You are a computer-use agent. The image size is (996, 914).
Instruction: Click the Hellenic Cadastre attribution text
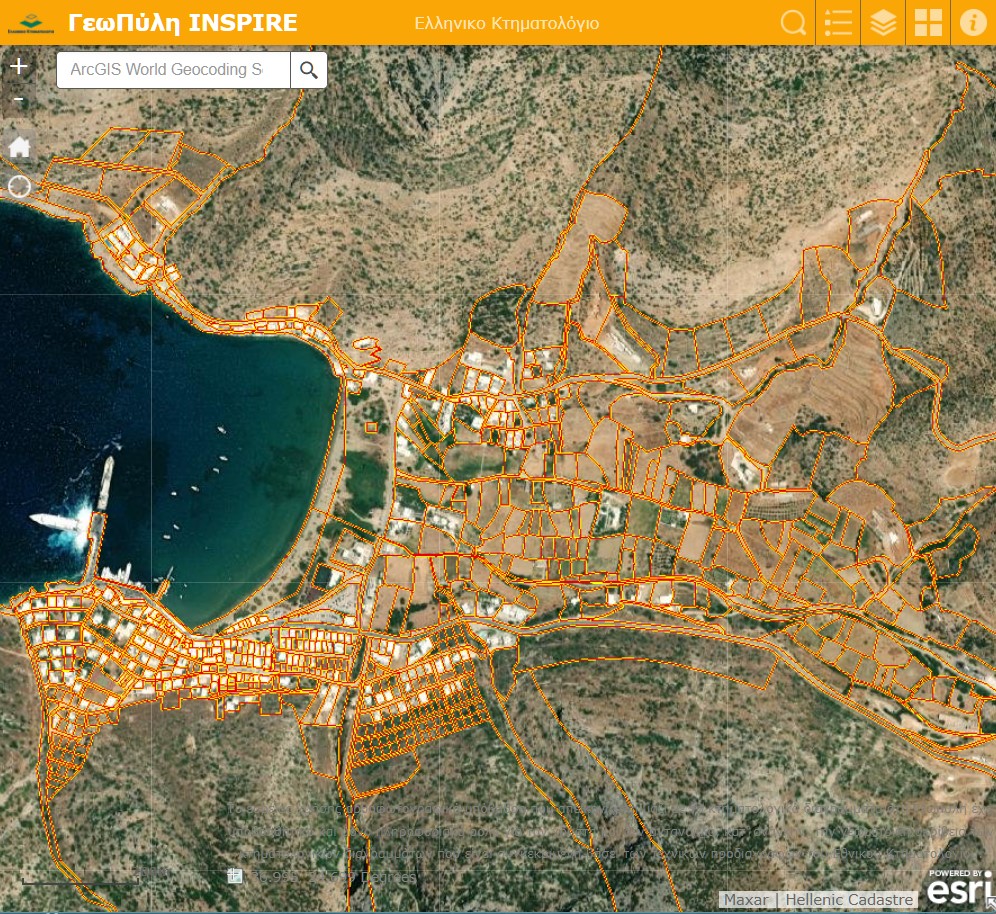(849, 900)
